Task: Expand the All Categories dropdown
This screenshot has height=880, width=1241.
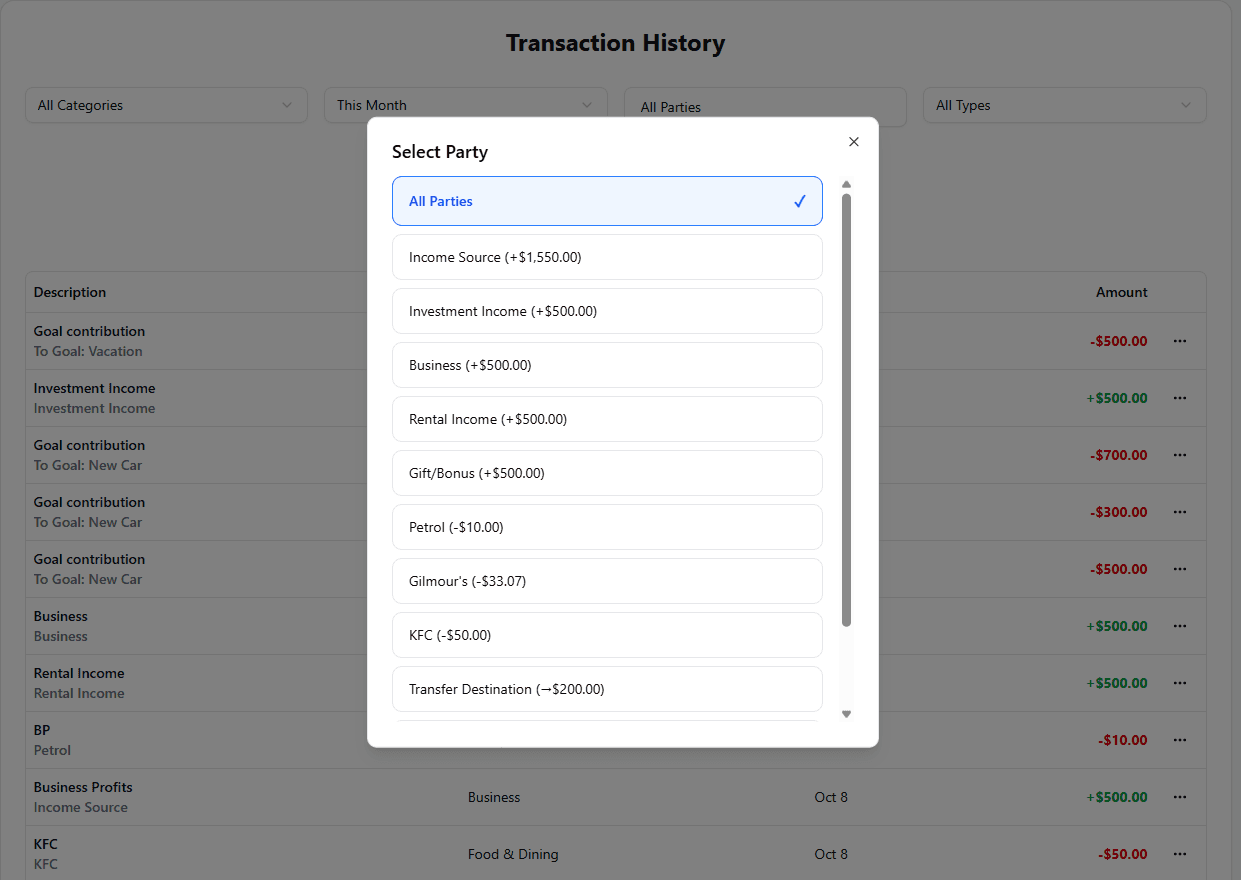Action: pyautogui.click(x=166, y=105)
